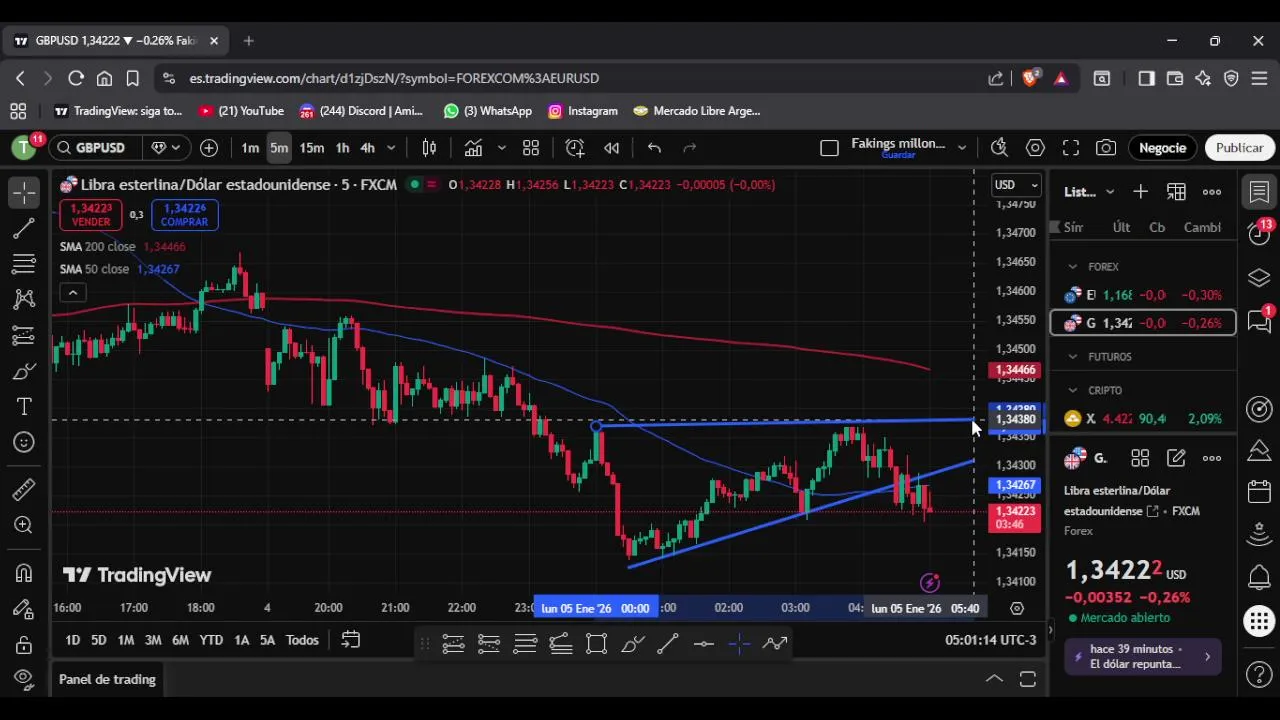Select the EURUSD row showing -0,30%
Image resolution: width=1280 pixels, height=720 pixels.
1143,295
